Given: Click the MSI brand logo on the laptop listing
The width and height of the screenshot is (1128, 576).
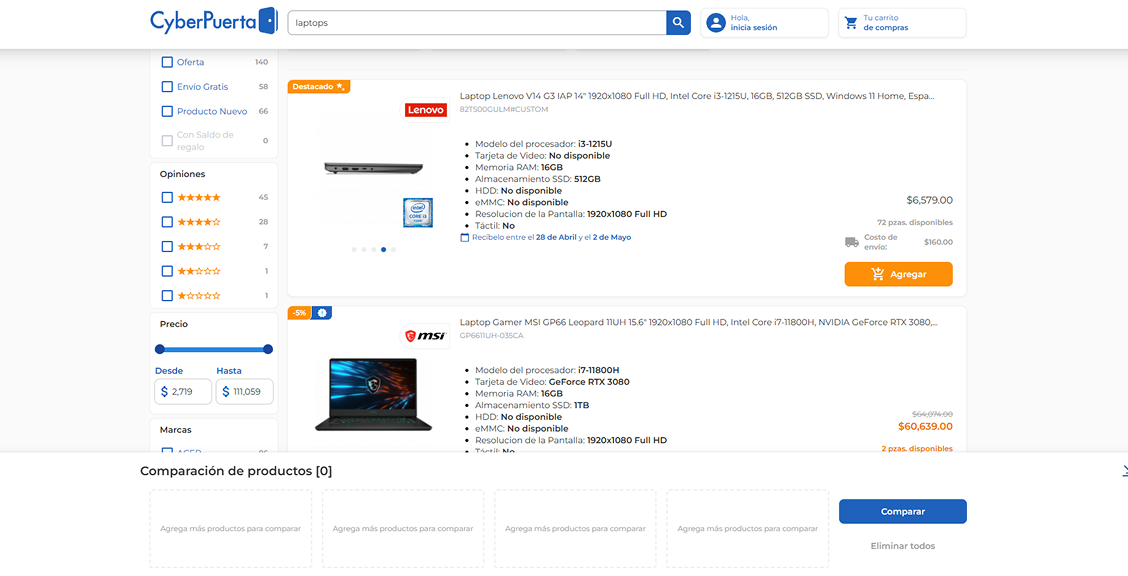Looking at the screenshot, I should (x=425, y=336).
